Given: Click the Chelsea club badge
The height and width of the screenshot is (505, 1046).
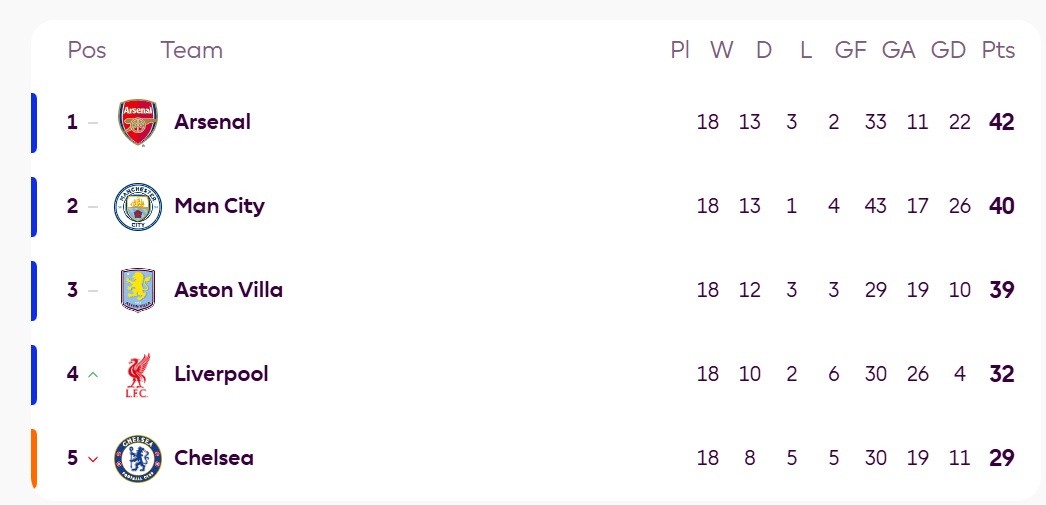Looking at the screenshot, I should (138, 459).
